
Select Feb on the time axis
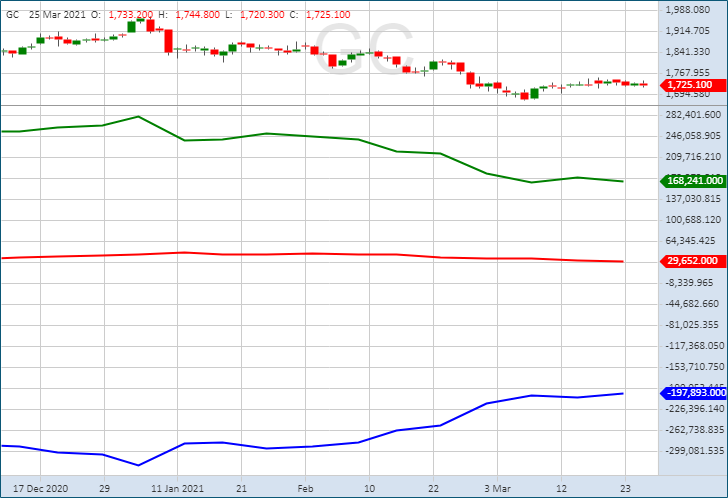point(304,489)
